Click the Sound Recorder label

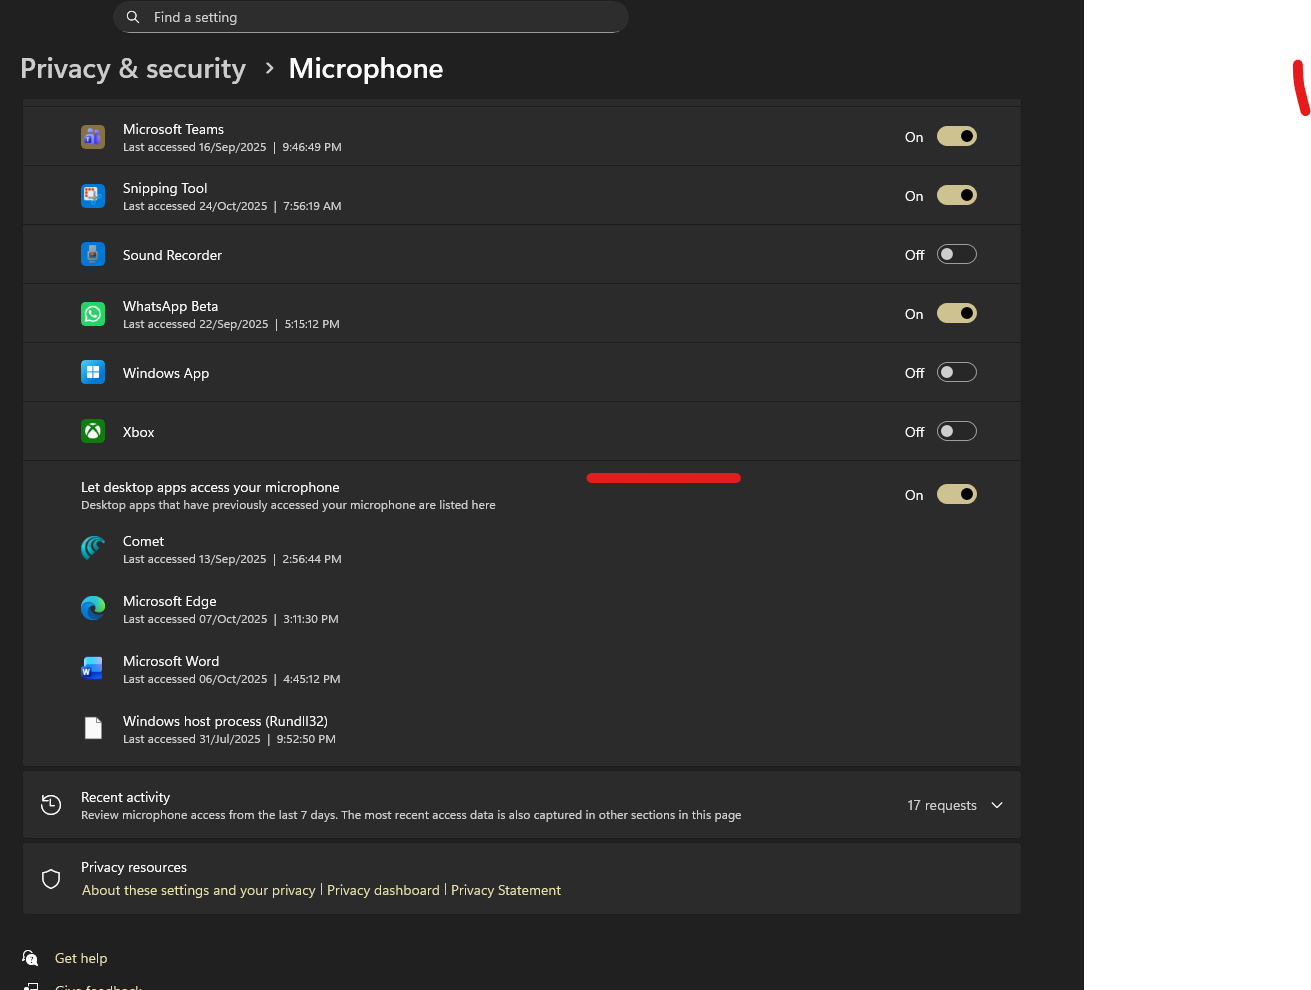(x=172, y=255)
